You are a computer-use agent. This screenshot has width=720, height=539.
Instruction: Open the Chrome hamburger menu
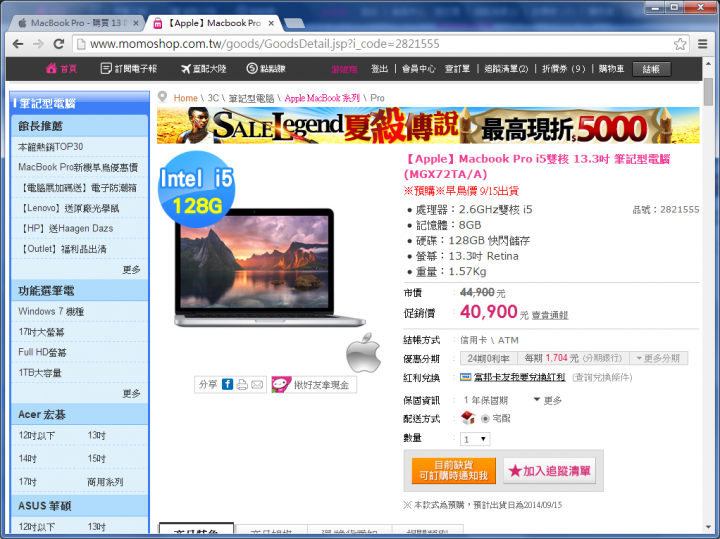[x=703, y=44]
